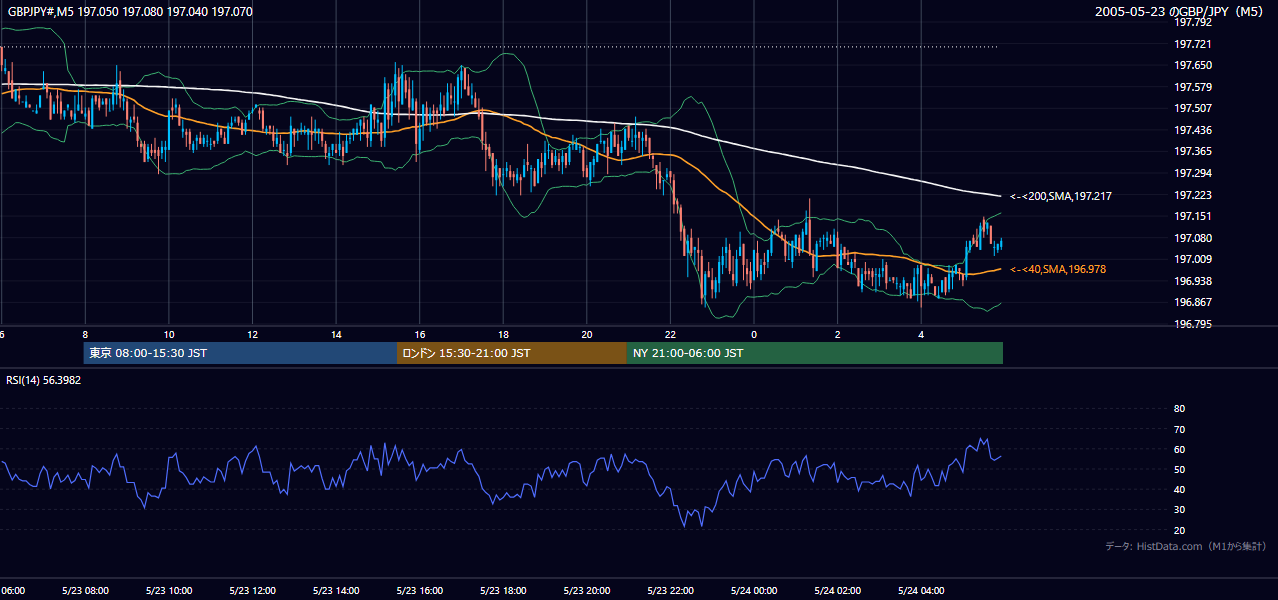This screenshot has height=600, width=1278.
Task: Click the 5/24 02:00 bottom time label
Action: (837, 590)
